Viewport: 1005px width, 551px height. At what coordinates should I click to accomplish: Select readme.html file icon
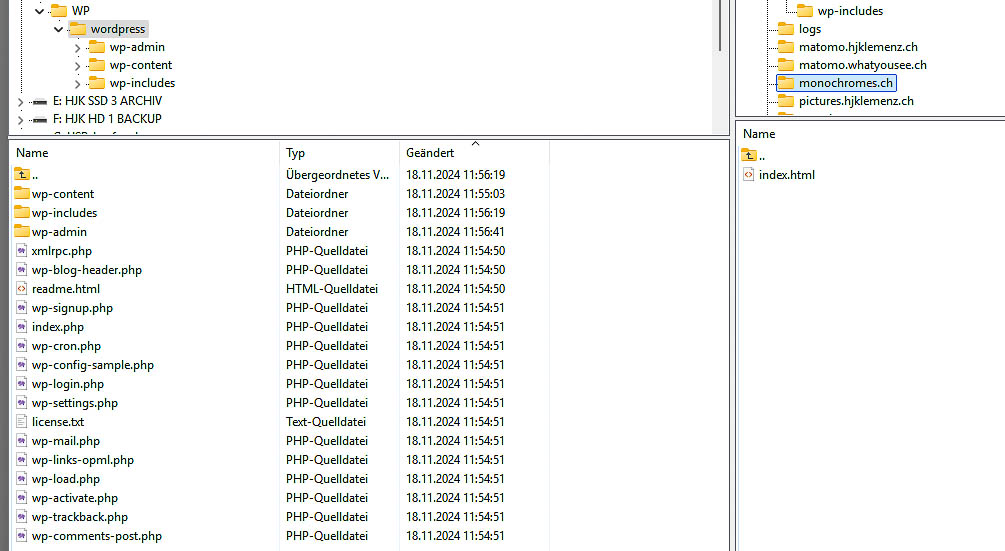22,288
